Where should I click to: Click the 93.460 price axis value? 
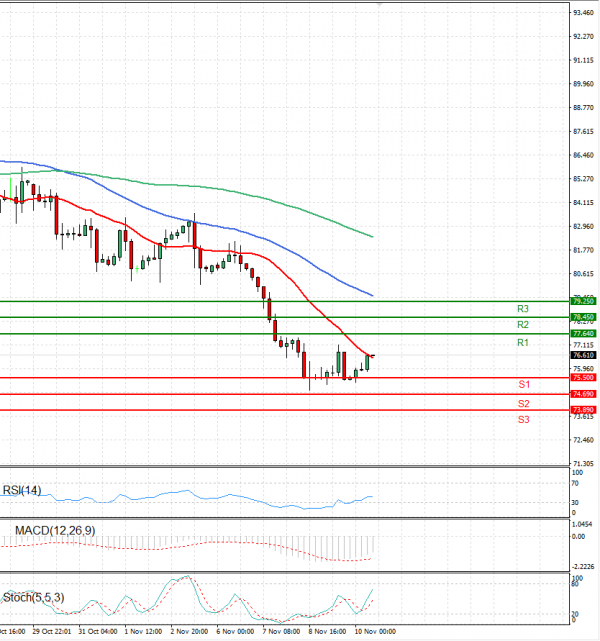pos(583,13)
